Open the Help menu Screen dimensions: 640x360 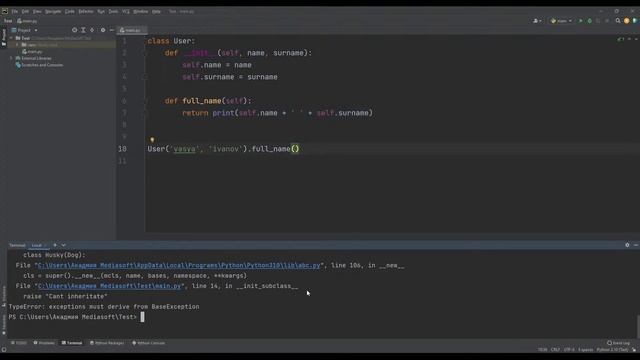click(x=156, y=11)
